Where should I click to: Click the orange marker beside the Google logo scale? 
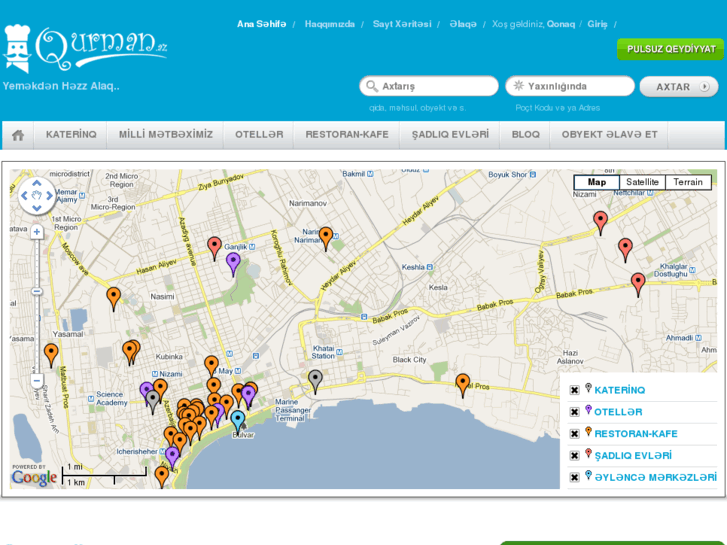click(161, 477)
